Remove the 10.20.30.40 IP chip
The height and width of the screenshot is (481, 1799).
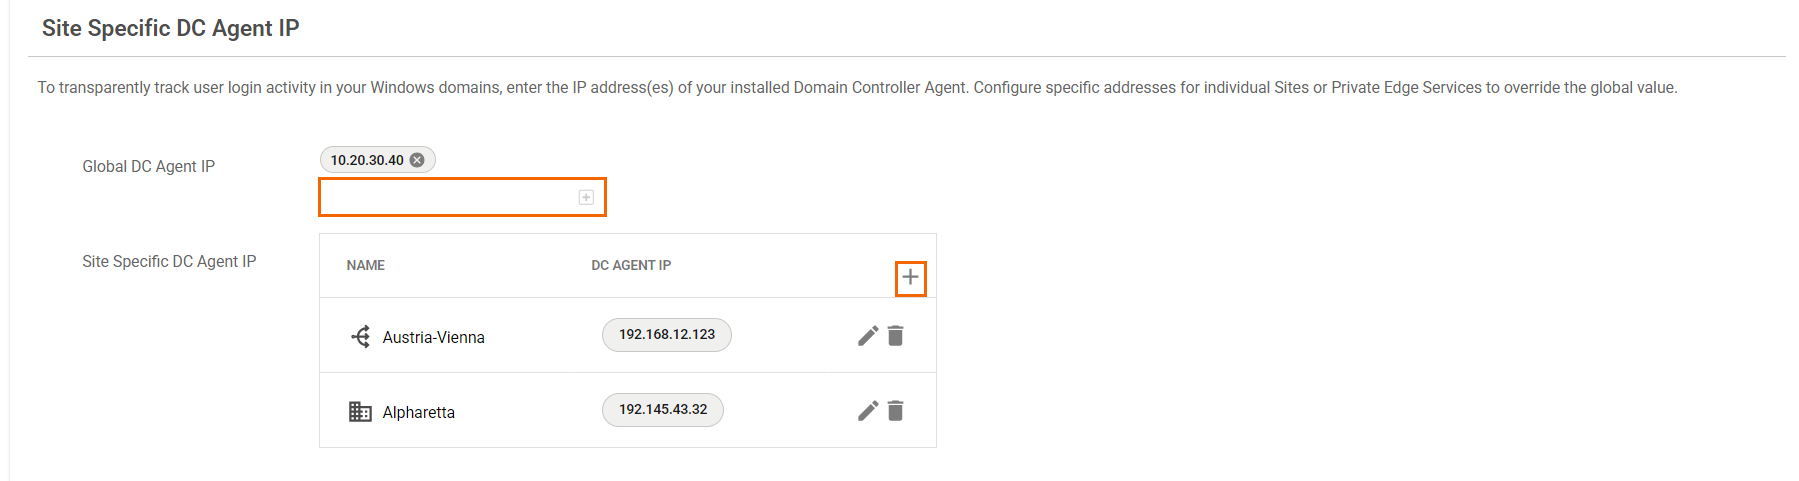[417, 160]
